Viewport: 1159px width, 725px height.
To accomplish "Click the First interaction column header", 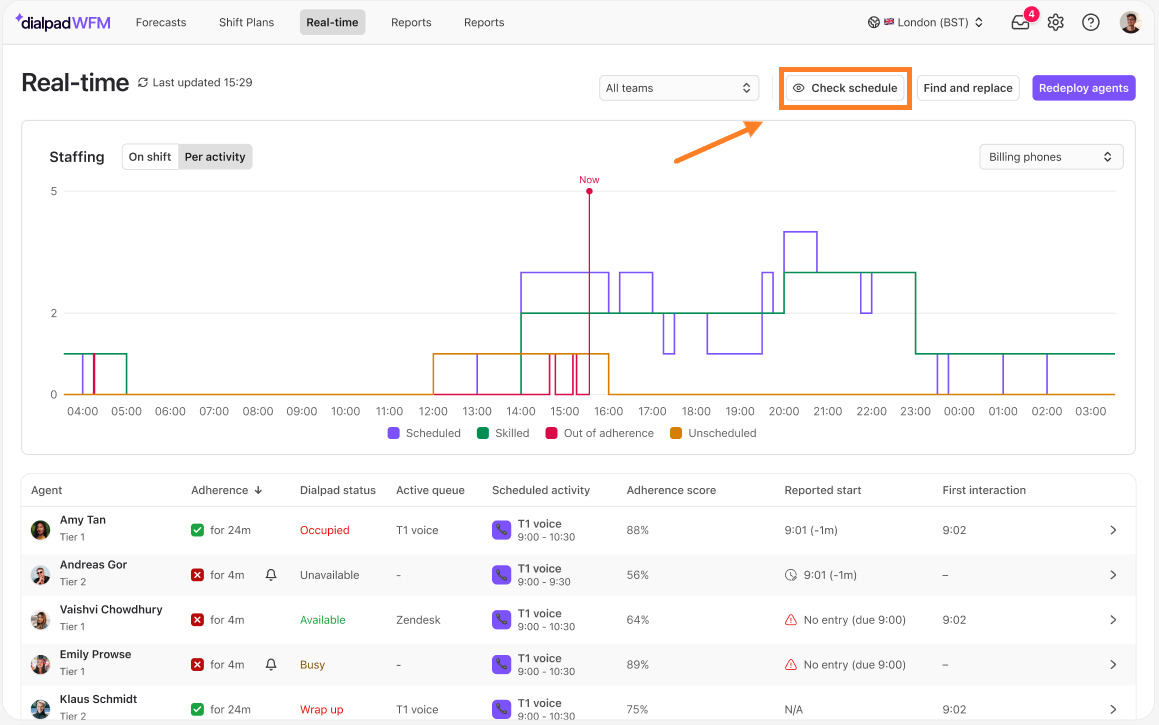I will (x=984, y=490).
